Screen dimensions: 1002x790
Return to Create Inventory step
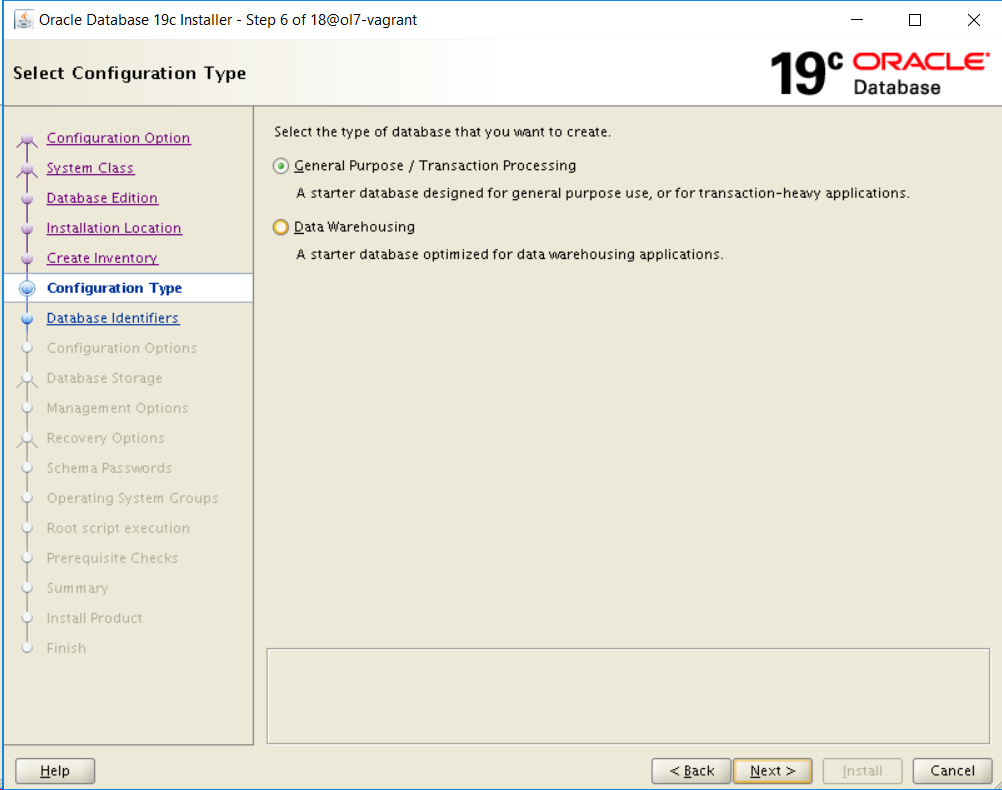pos(102,258)
